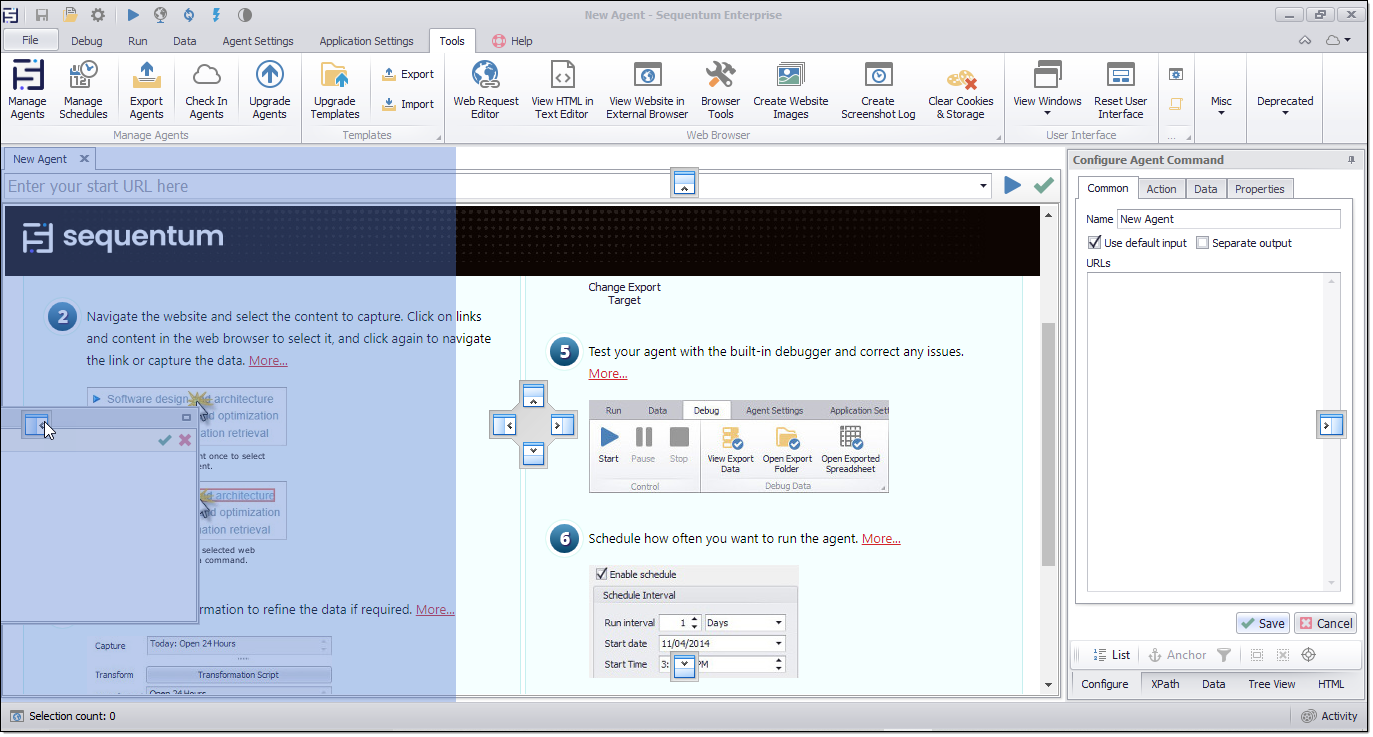The width and height of the screenshot is (1373, 737).
Task: Collapse the ribbon with the chevron-up button
Action: pos(1305,41)
